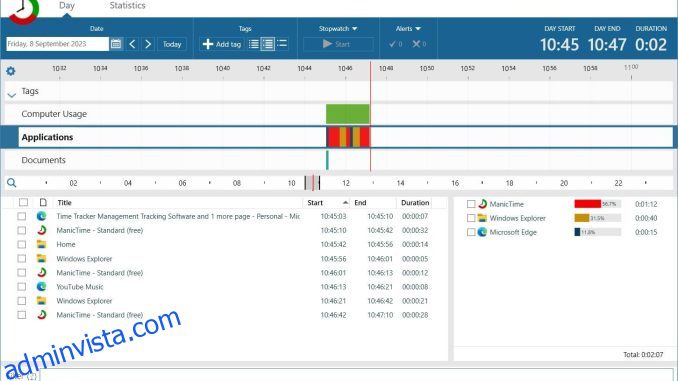Click ManicTime icon in 10:45:10 row

tap(42, 230)
